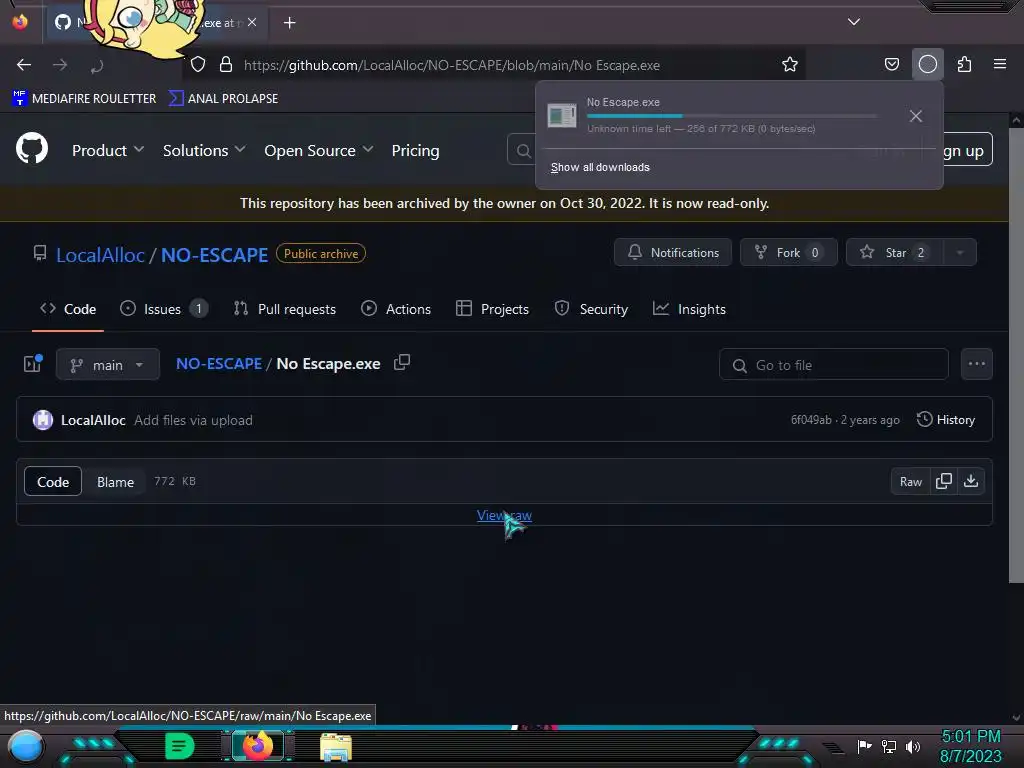Open the tracking protection shield icon
This screenshot has height=768, width=1024.
198,65
